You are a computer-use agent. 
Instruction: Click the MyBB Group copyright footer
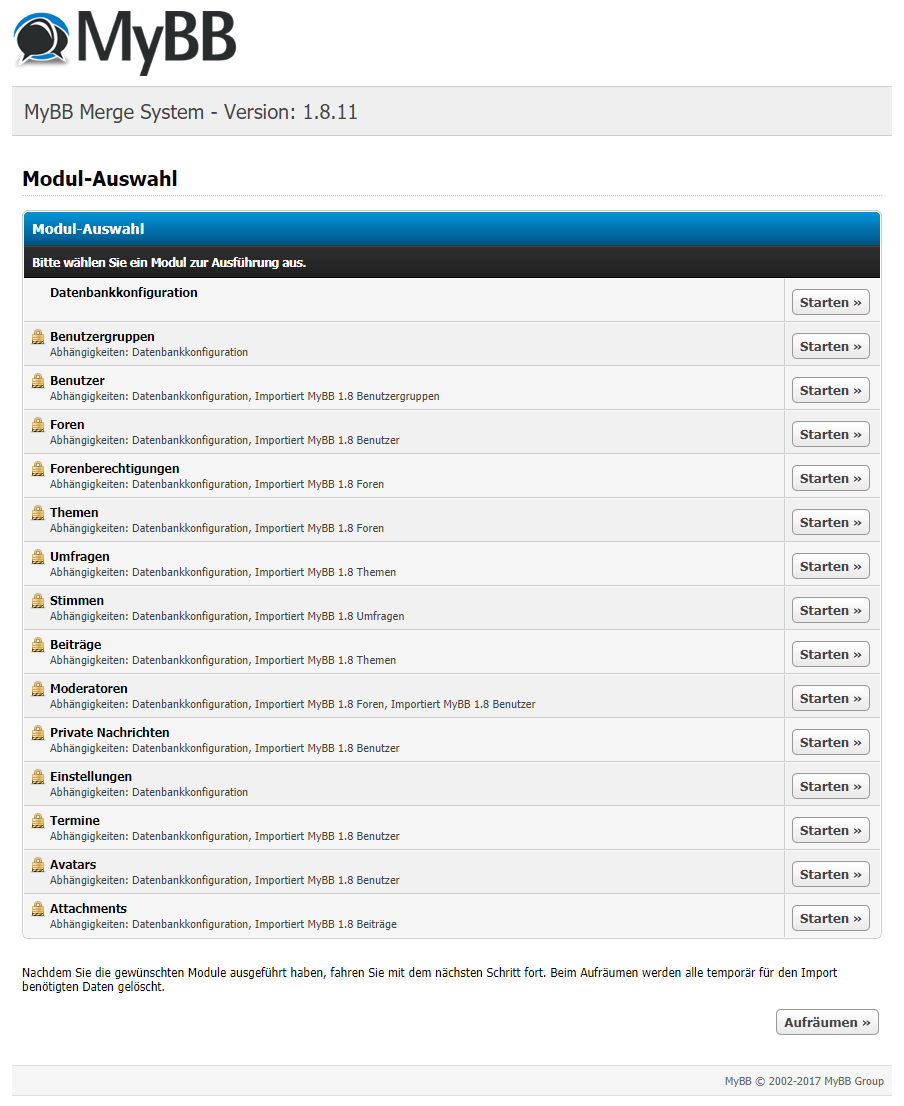pyautogui.click(x=804, y=1081)
